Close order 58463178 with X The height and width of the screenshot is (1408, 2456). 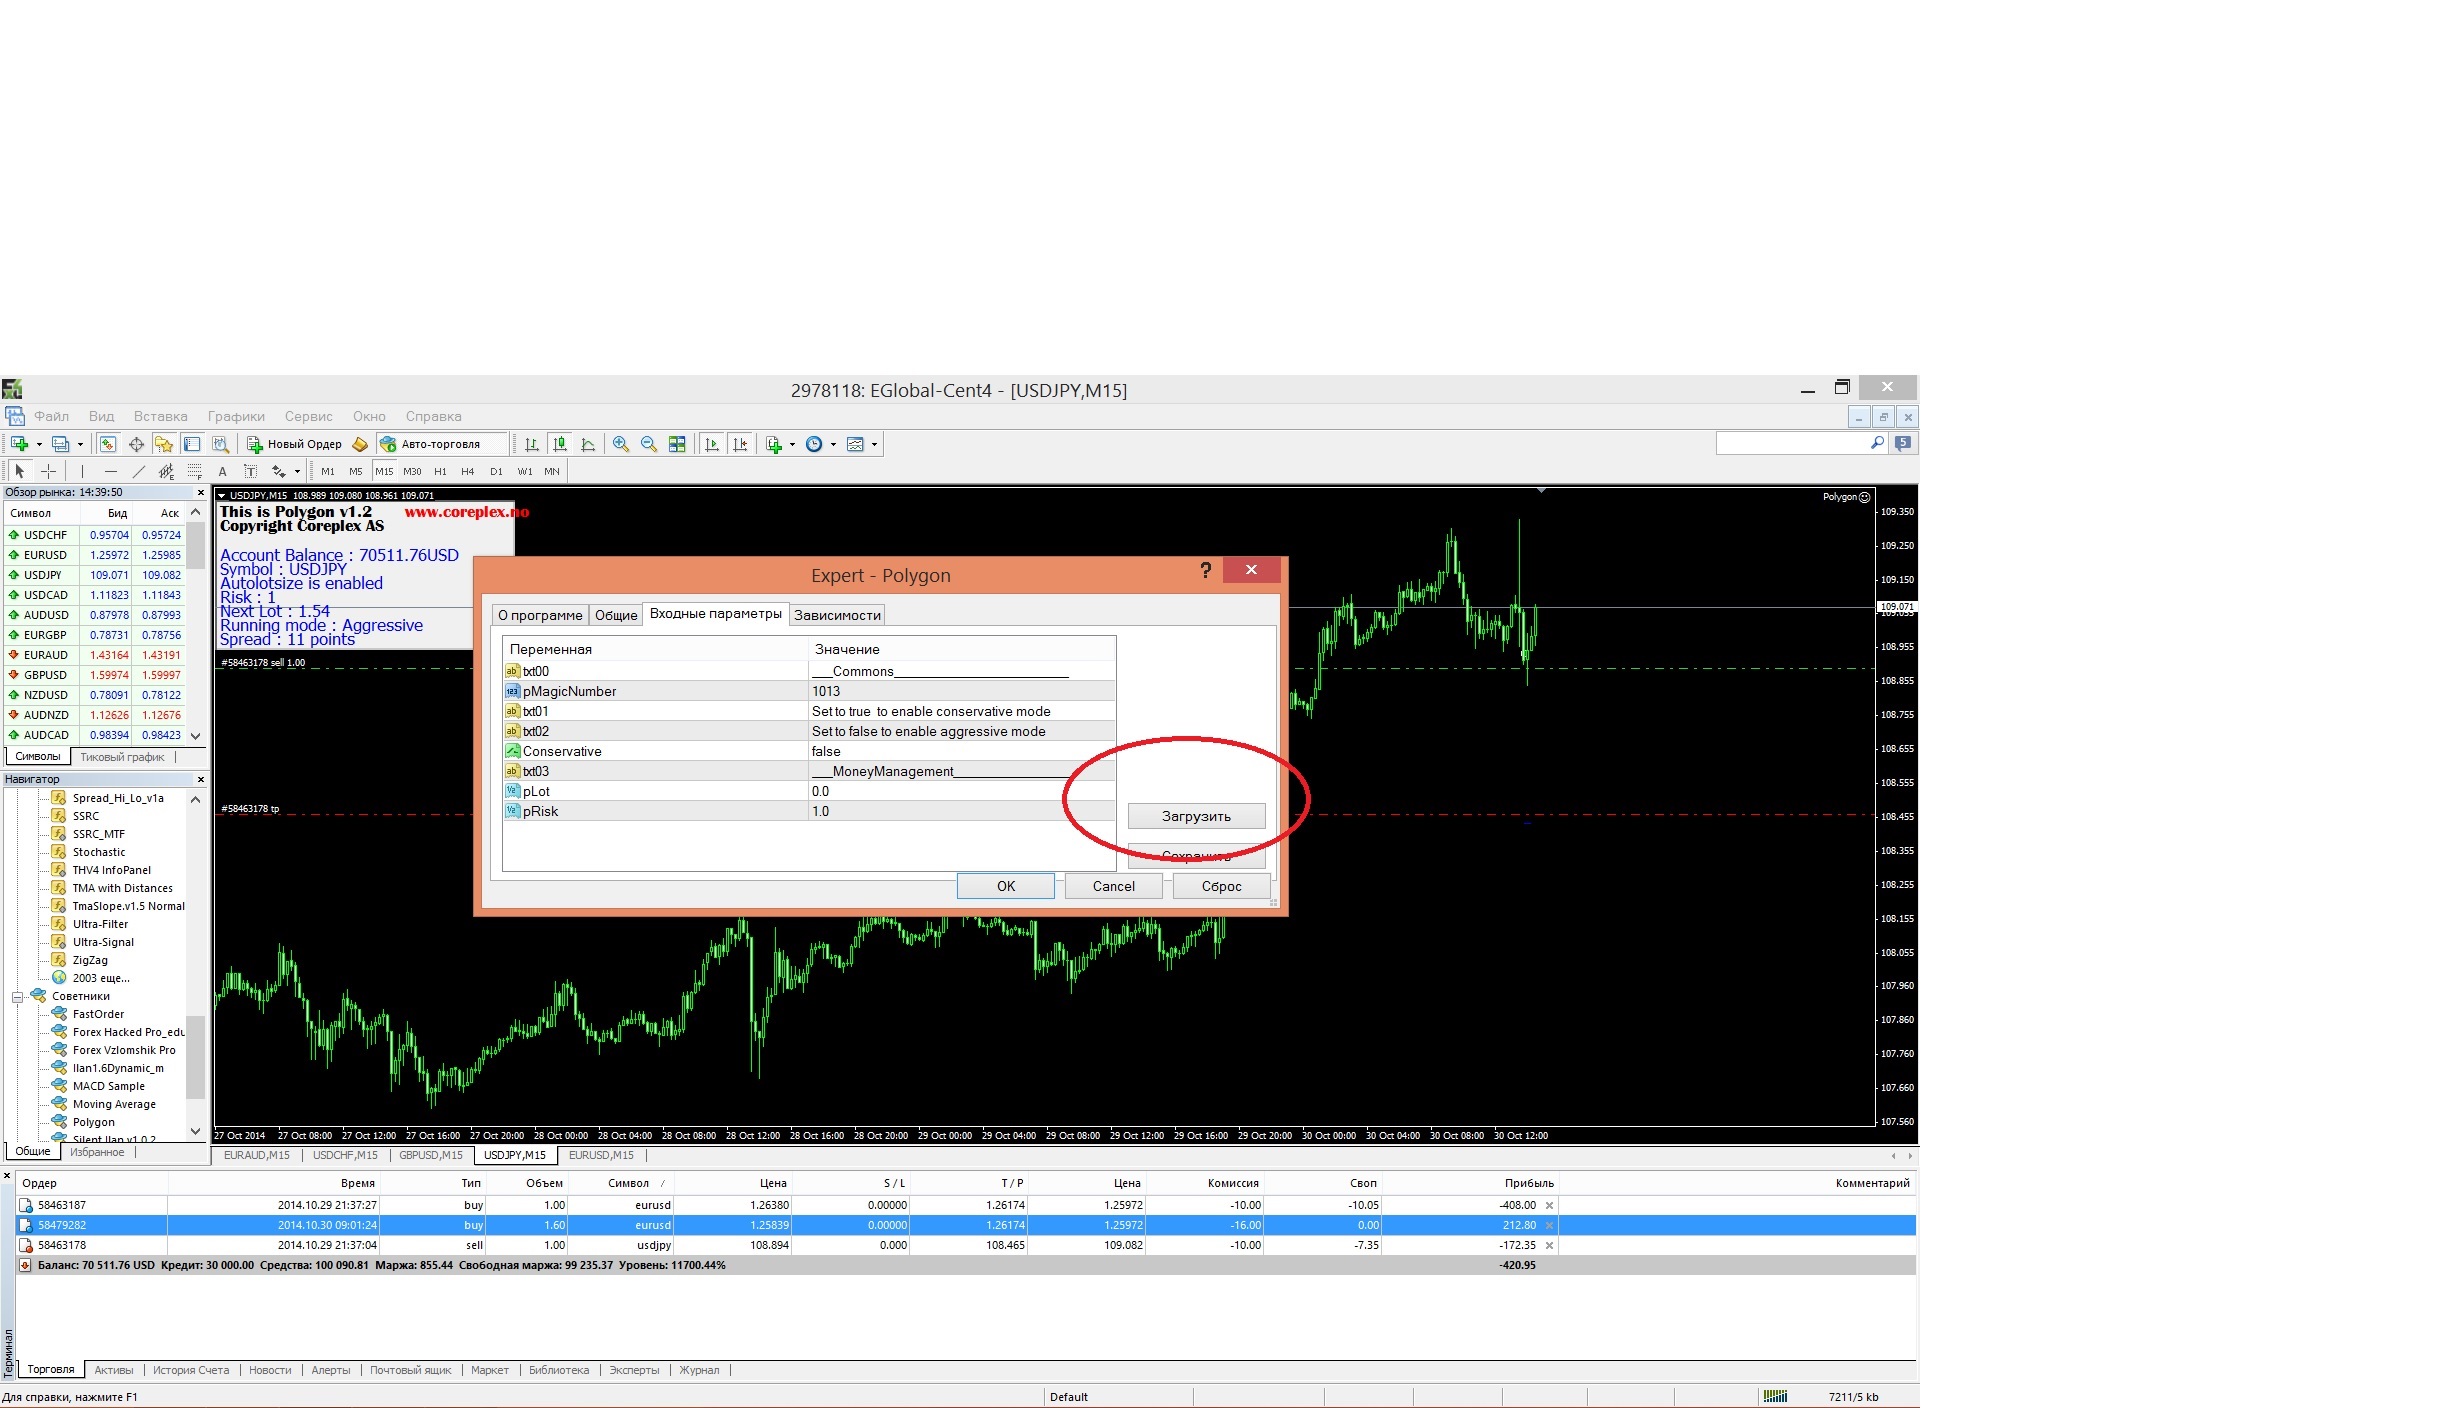point(1549,1245)
